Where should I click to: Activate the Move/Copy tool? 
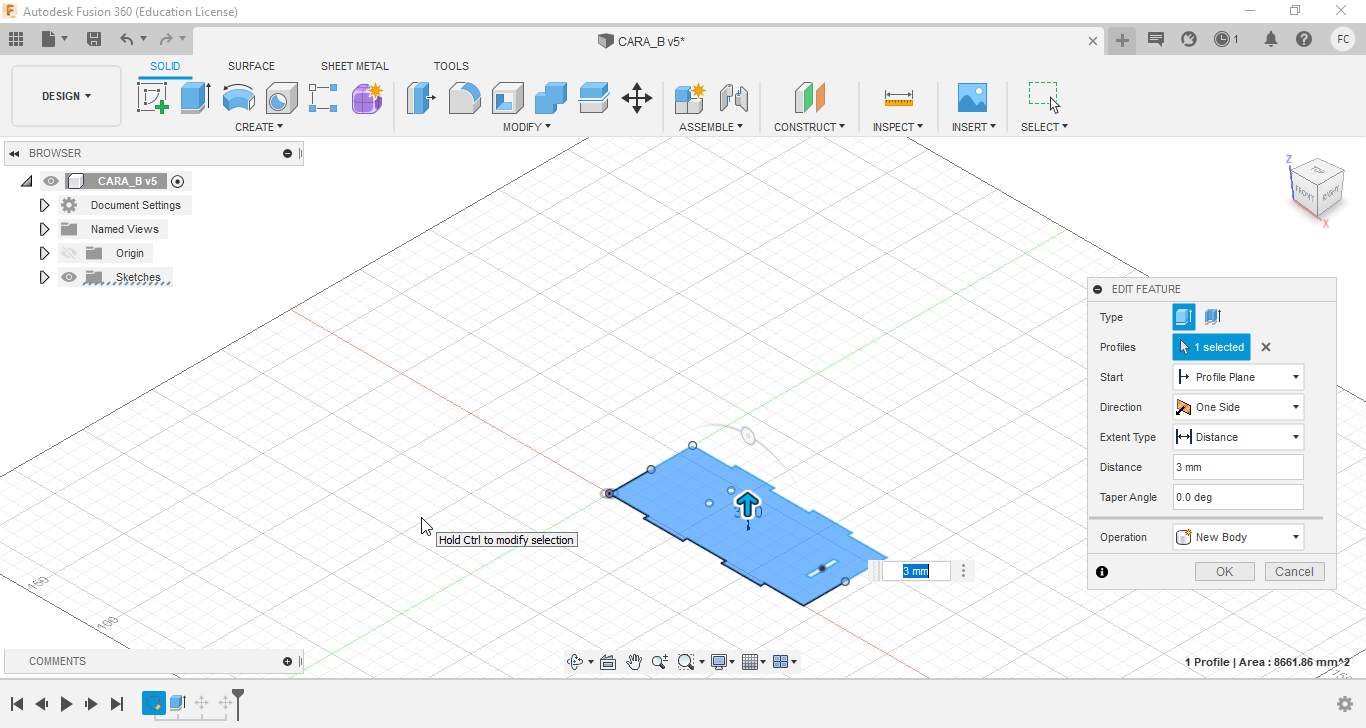(x=637, y=98)
